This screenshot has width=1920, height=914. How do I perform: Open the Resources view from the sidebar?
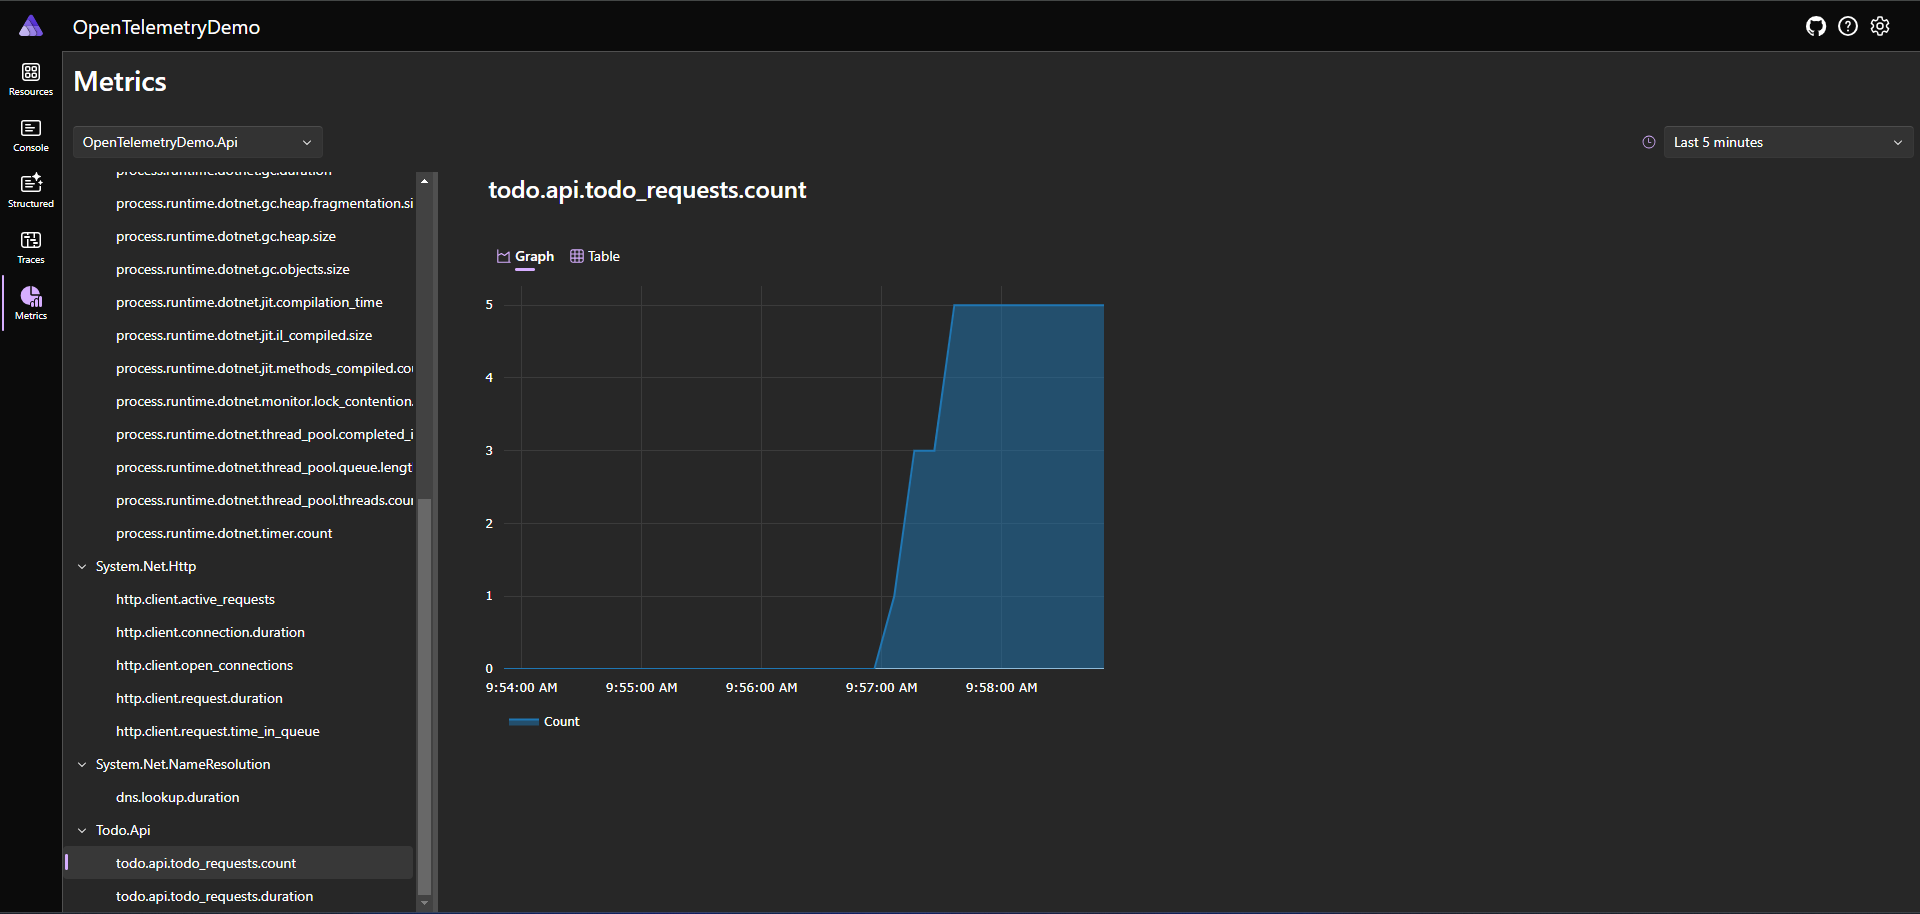coord(30,79)
